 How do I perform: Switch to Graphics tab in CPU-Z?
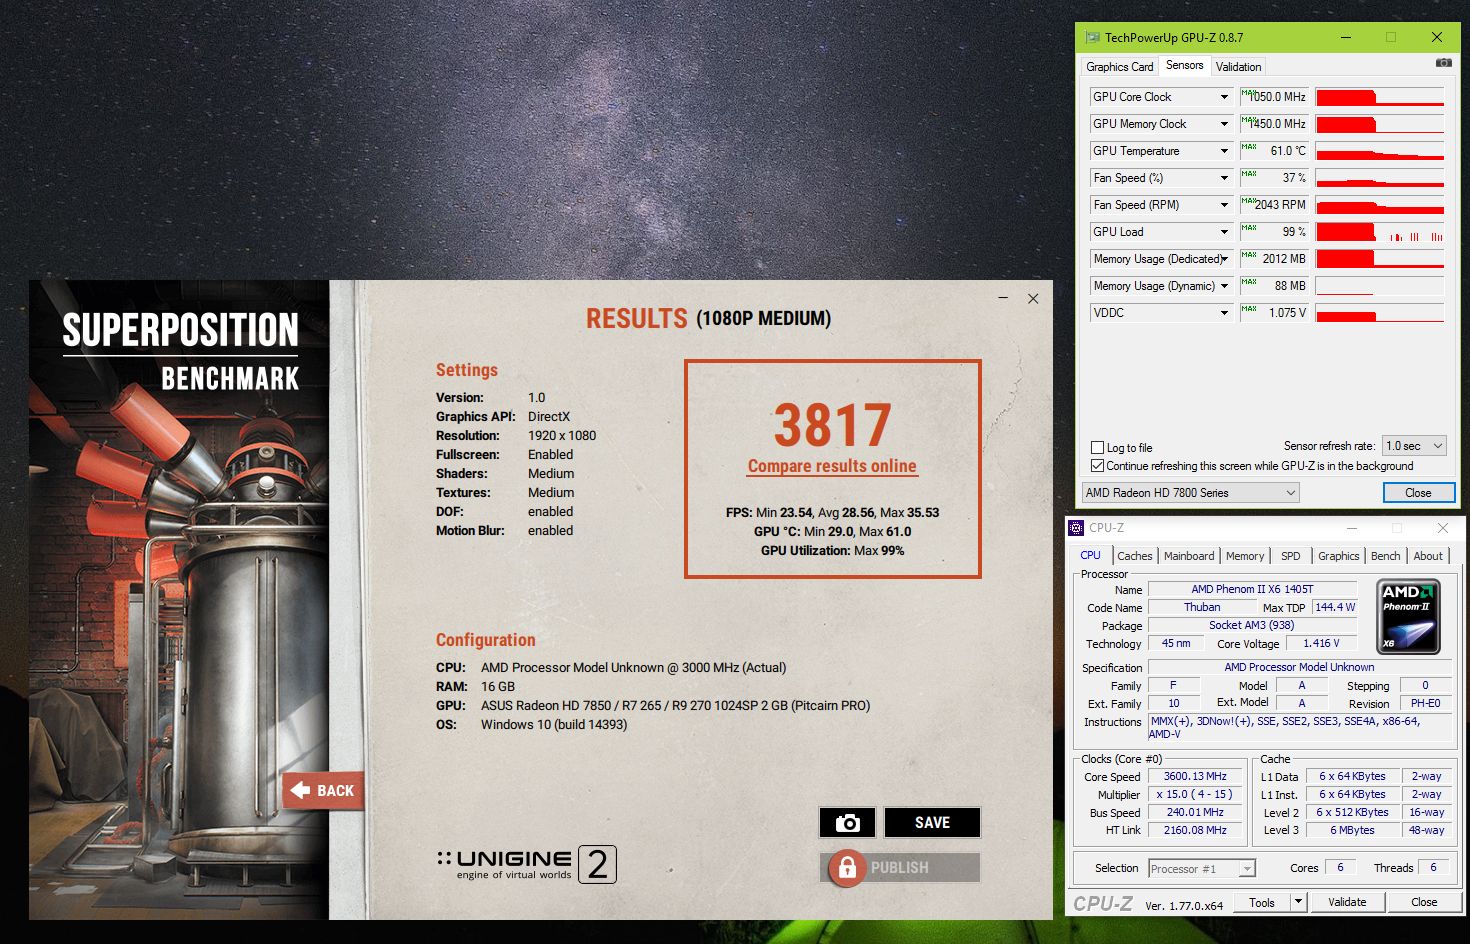1338,556
